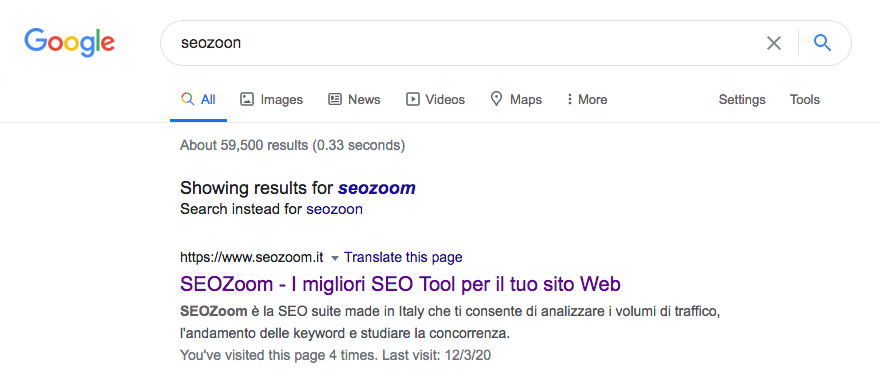Click inside the search input field
The height and width of the screenshot is (379, 880).
[466, 43]
